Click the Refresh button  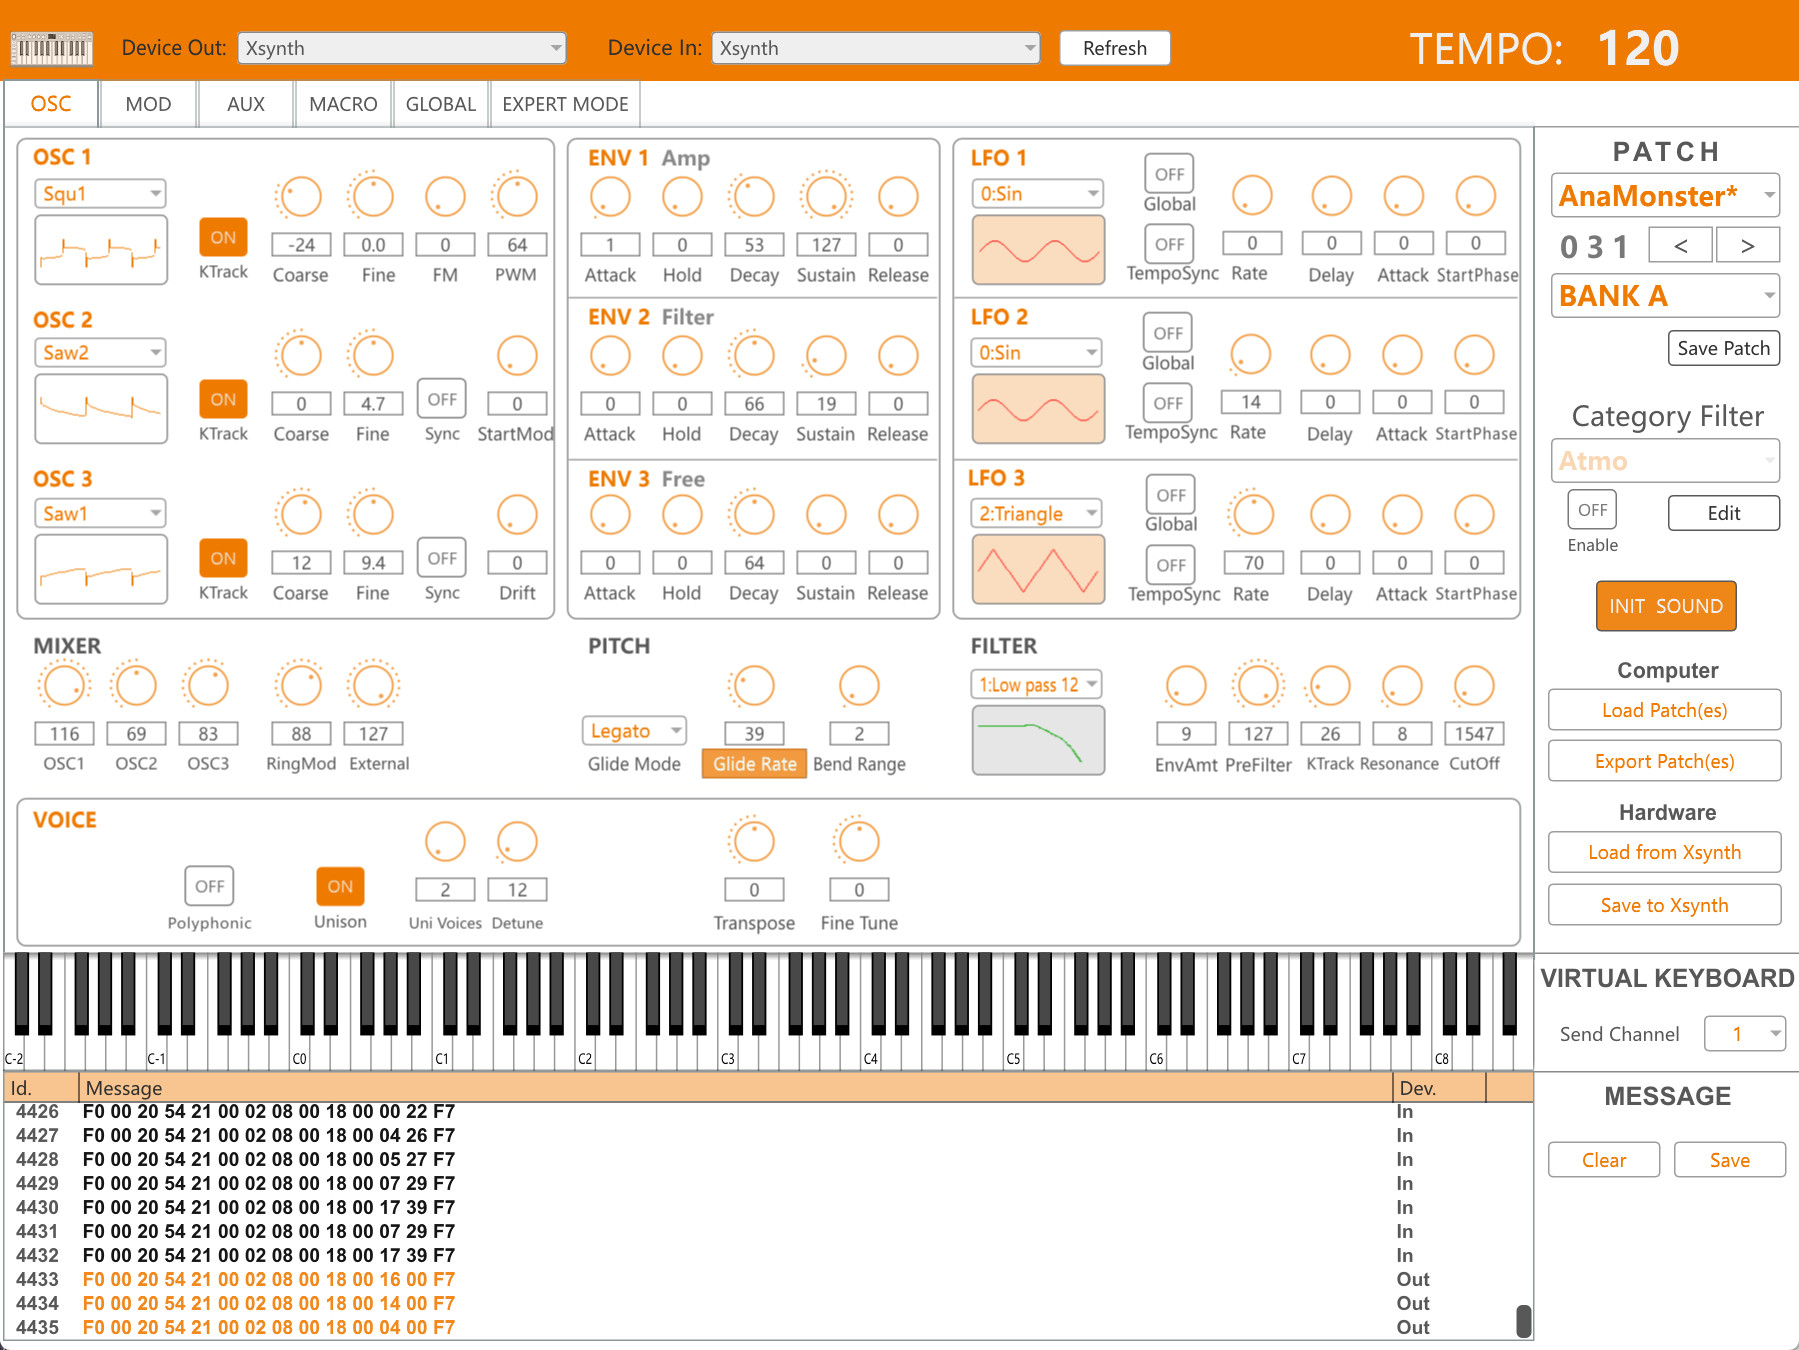pyautogui.click(x=1115, y=48)
